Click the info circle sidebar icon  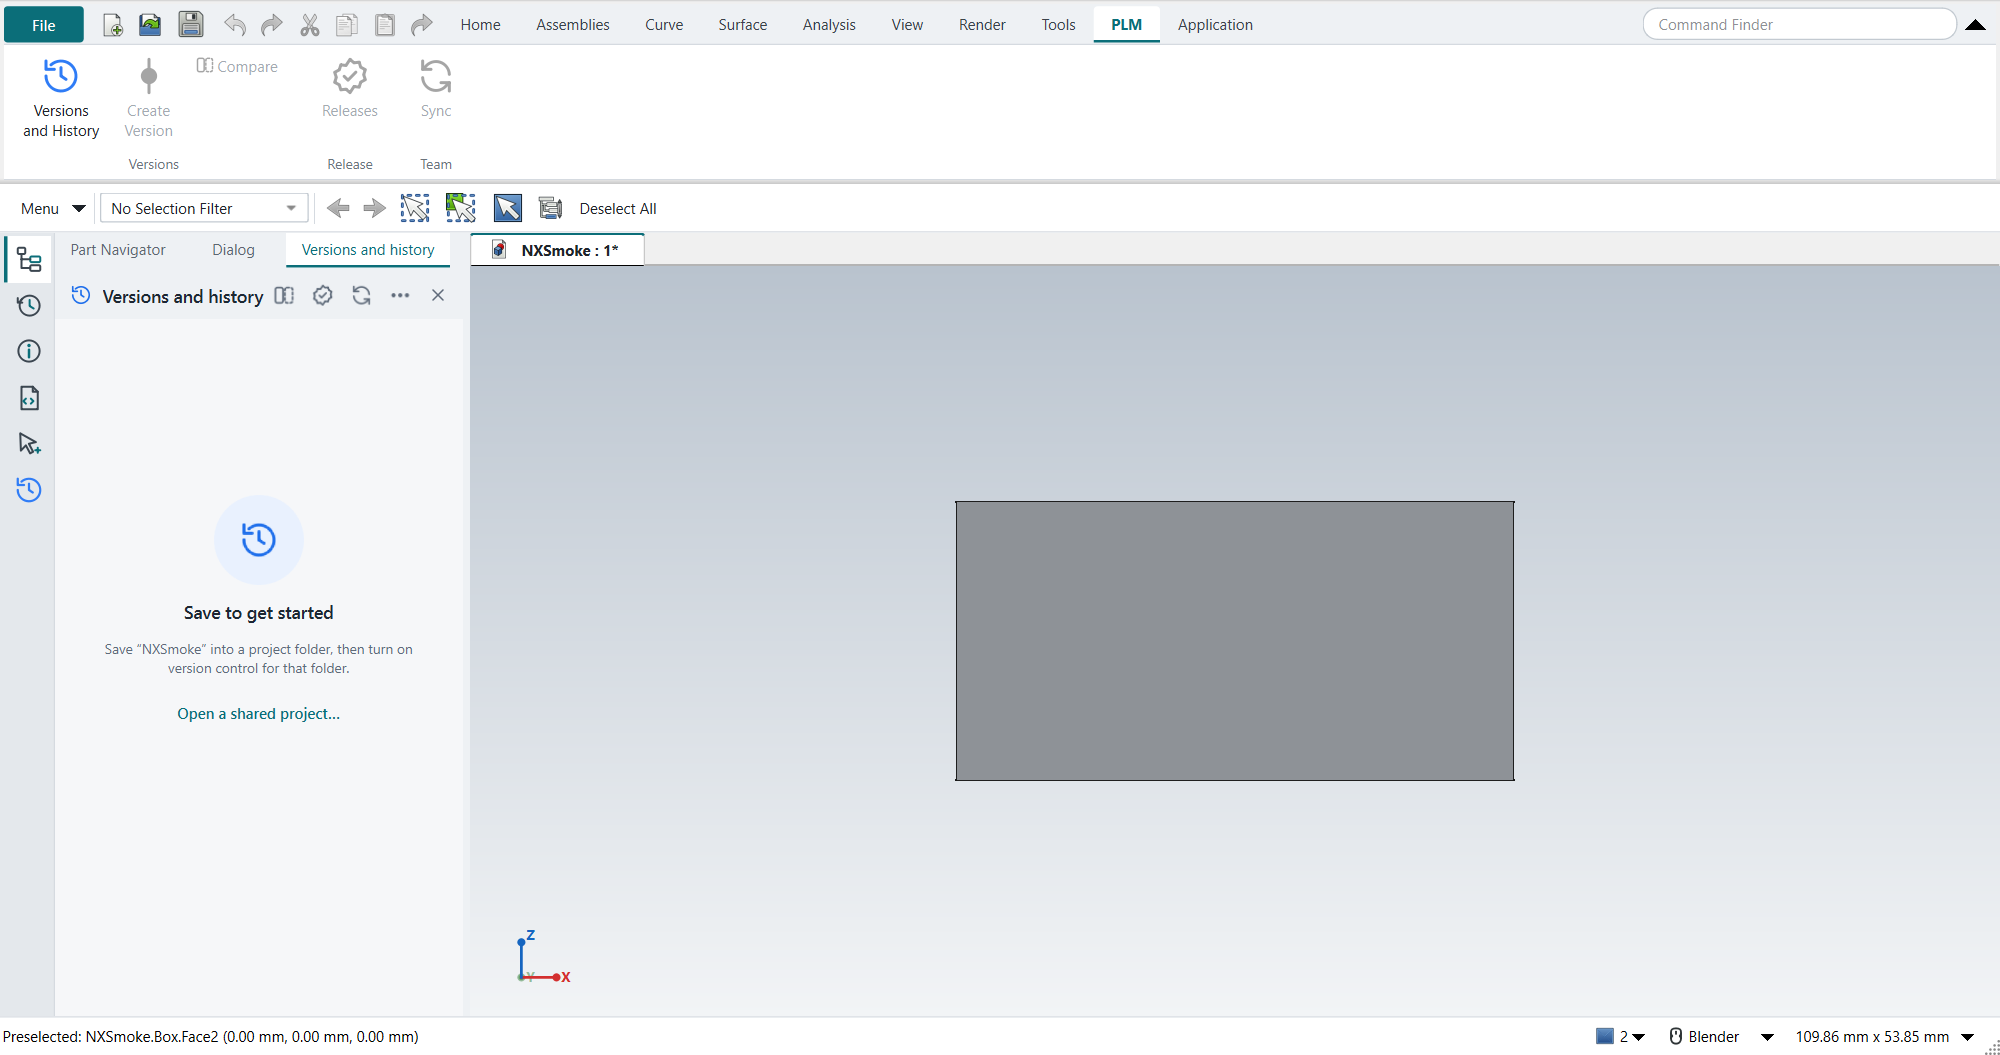click(29, 351)
